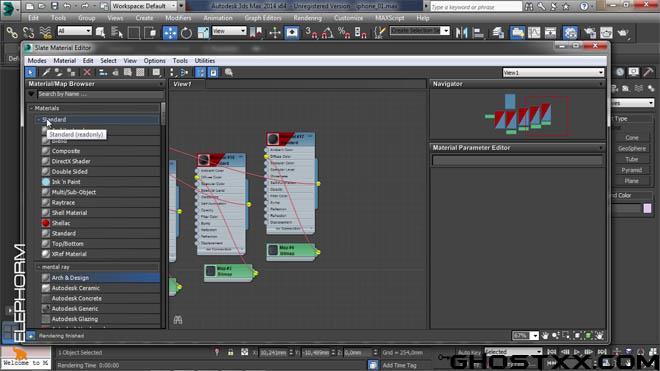The height and width of the screenshot is (371, 660).
Task: Click the Cone button in command panel
Action: pos(631,138)
